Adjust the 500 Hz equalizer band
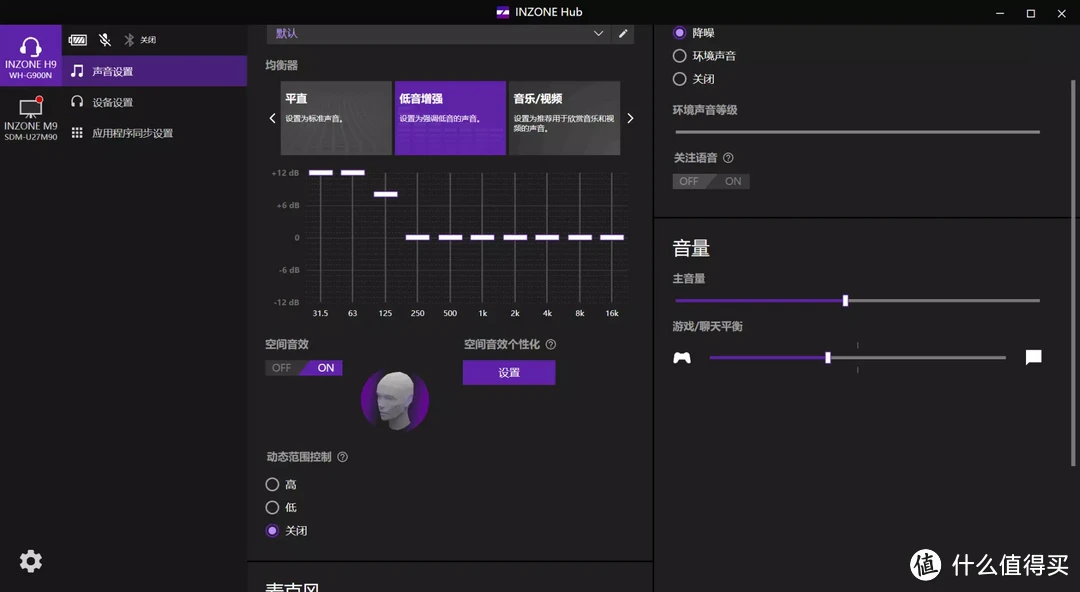 coord(450,237)
